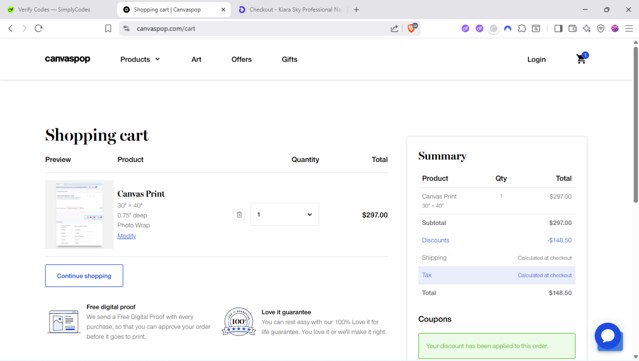Click the page vertical scrollbar
Image resolution: width=639 pixels, height=361 pixels.
[635, 124]
